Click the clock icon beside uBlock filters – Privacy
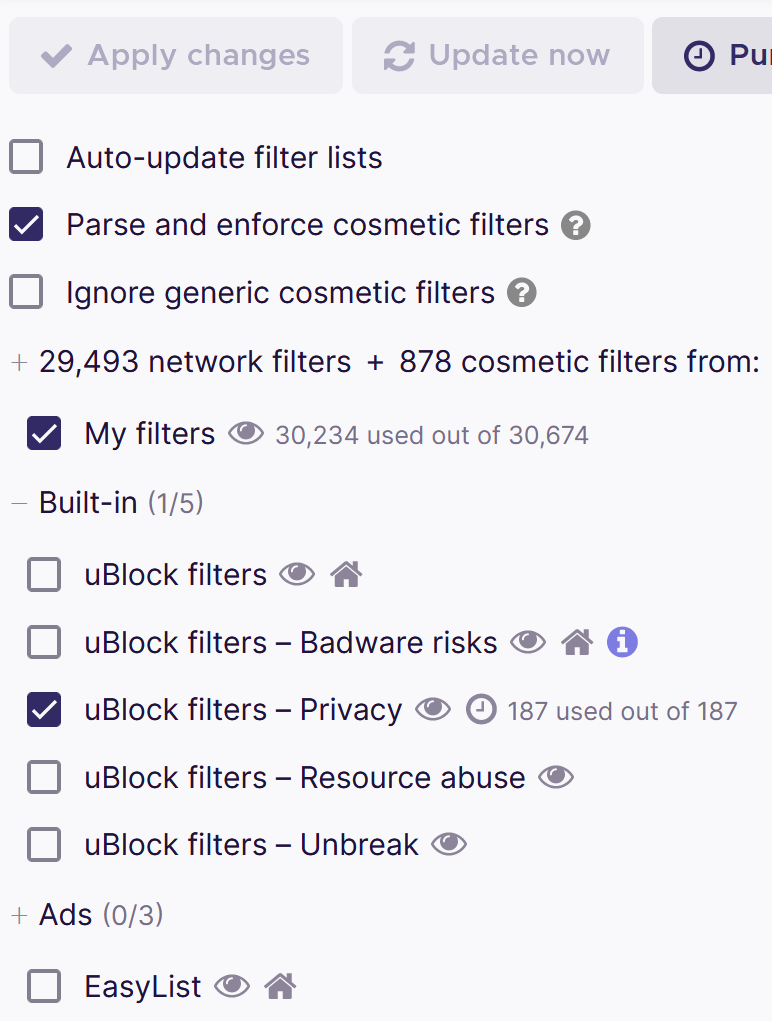 [x=481, y=710]
